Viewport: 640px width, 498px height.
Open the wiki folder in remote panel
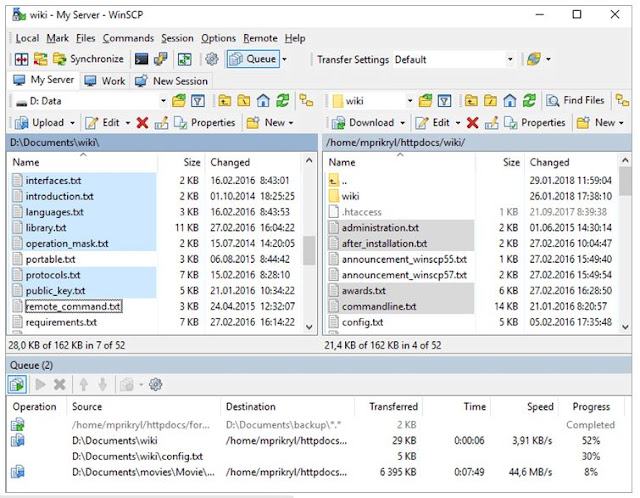point(350,196)
